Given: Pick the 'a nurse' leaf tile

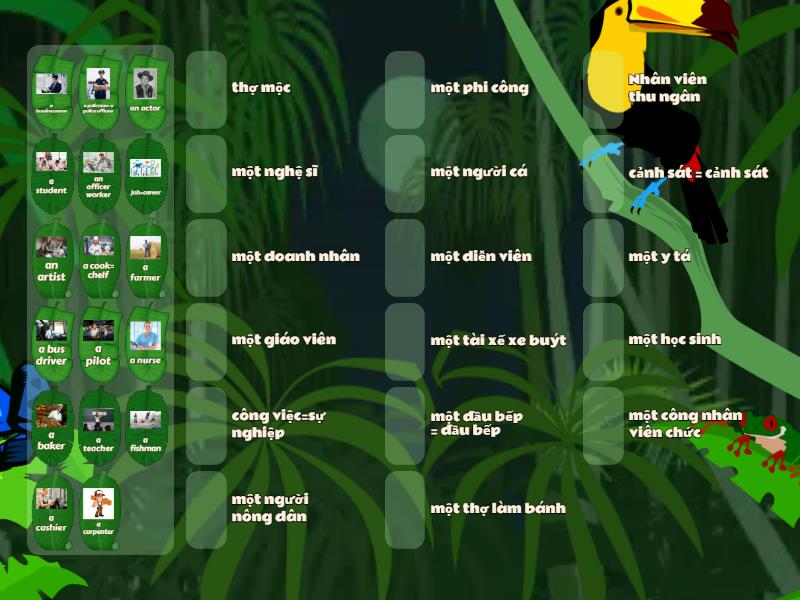Looking at the screenshot, I should click(x=145, y=342).
